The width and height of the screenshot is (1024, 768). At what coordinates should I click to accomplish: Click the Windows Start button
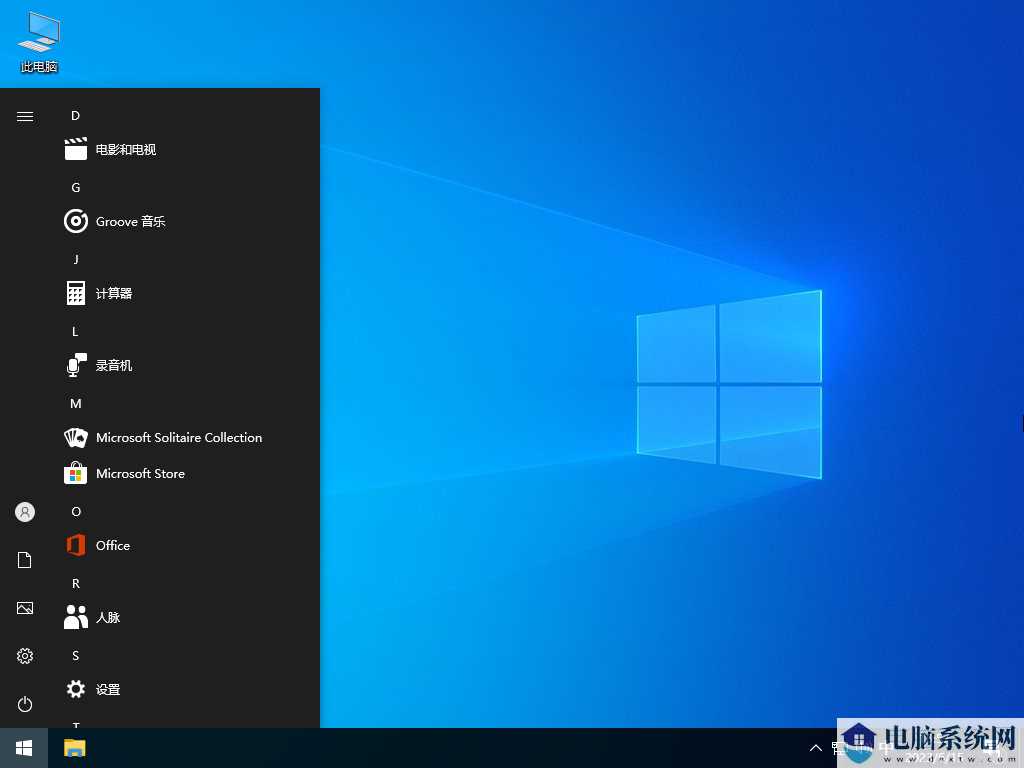pos(24,748)
